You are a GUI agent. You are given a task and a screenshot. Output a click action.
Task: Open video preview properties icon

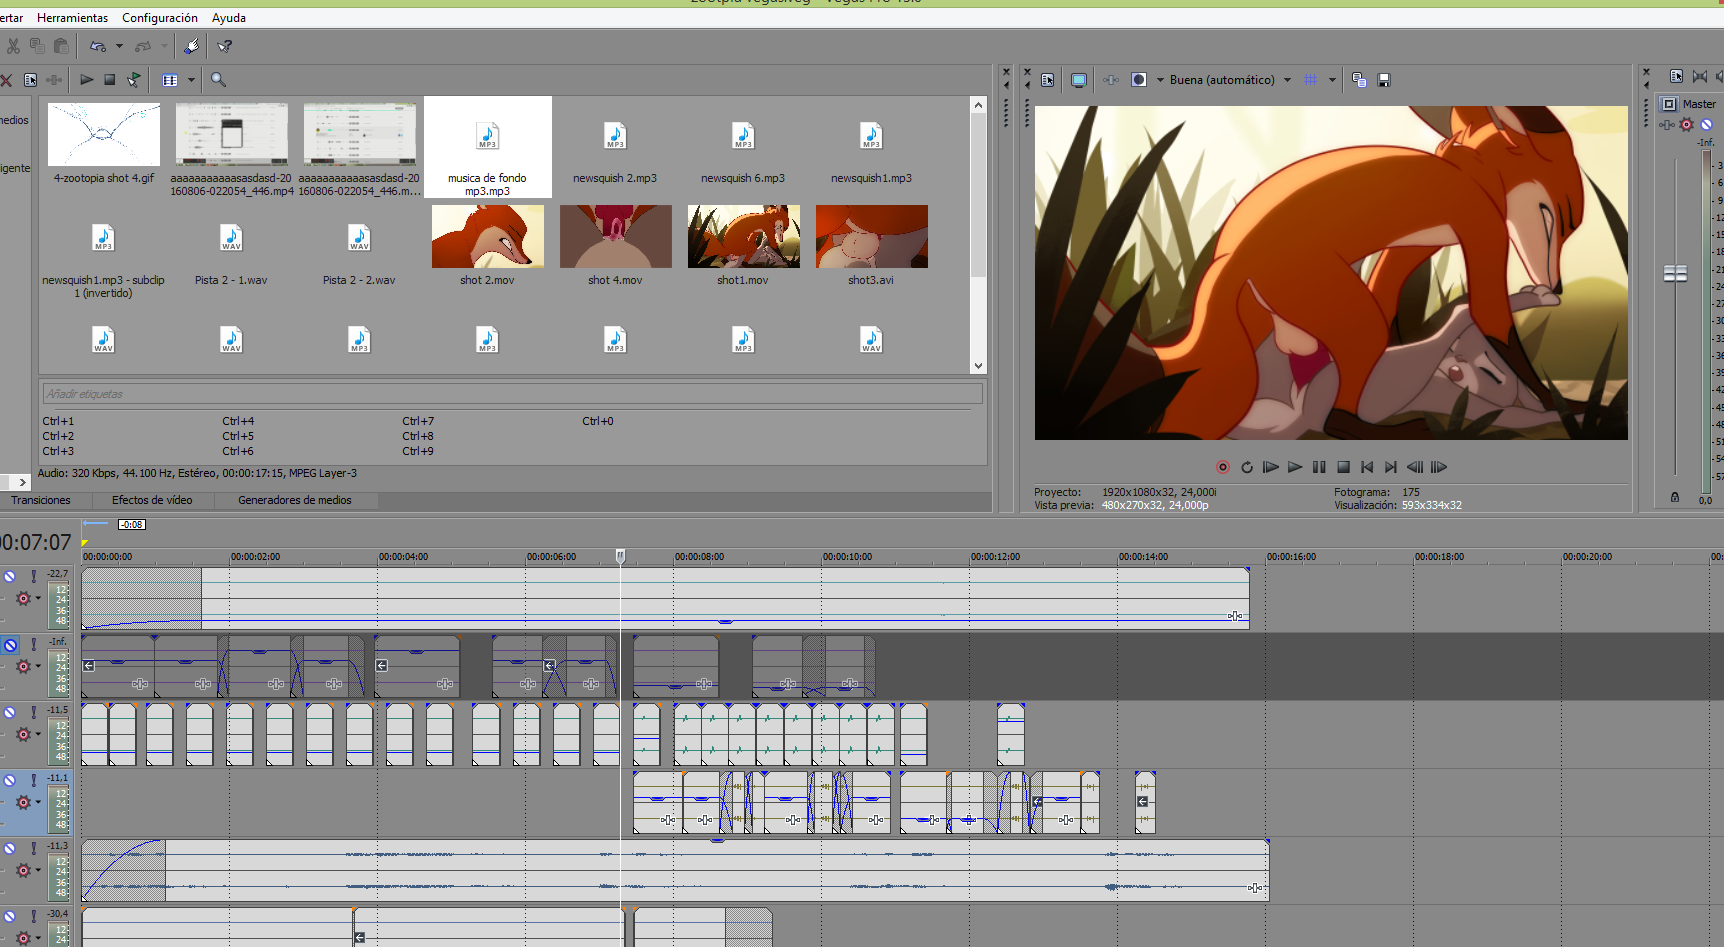pos(1048,80)
